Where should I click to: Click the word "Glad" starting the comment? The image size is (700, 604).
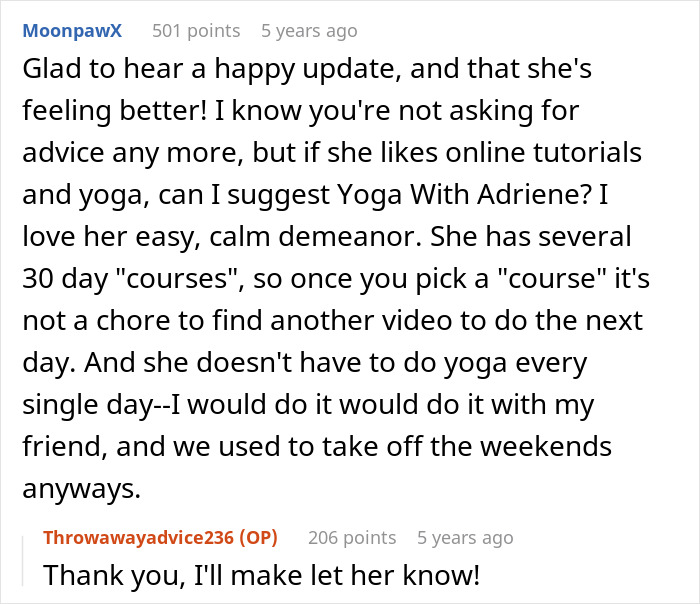pyautogui.click(x=49, y=71)
